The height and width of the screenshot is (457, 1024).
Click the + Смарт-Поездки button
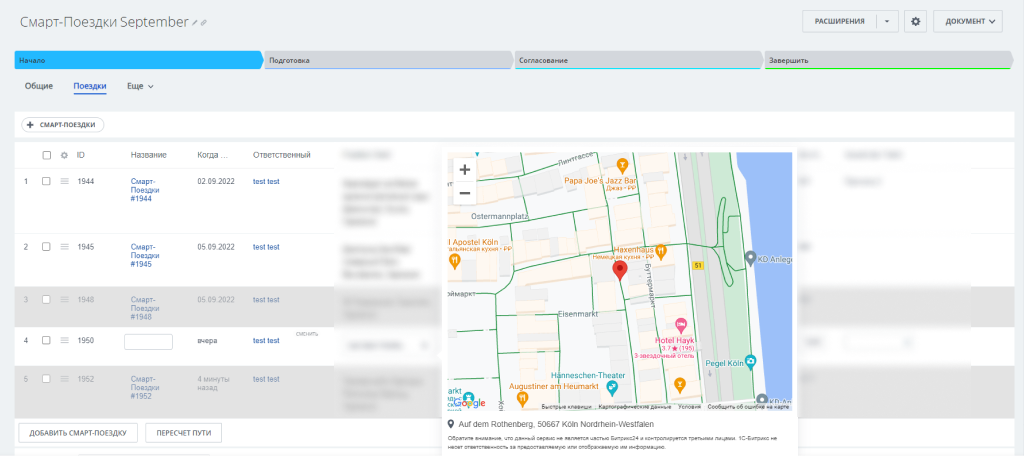[x=63, y=125]
